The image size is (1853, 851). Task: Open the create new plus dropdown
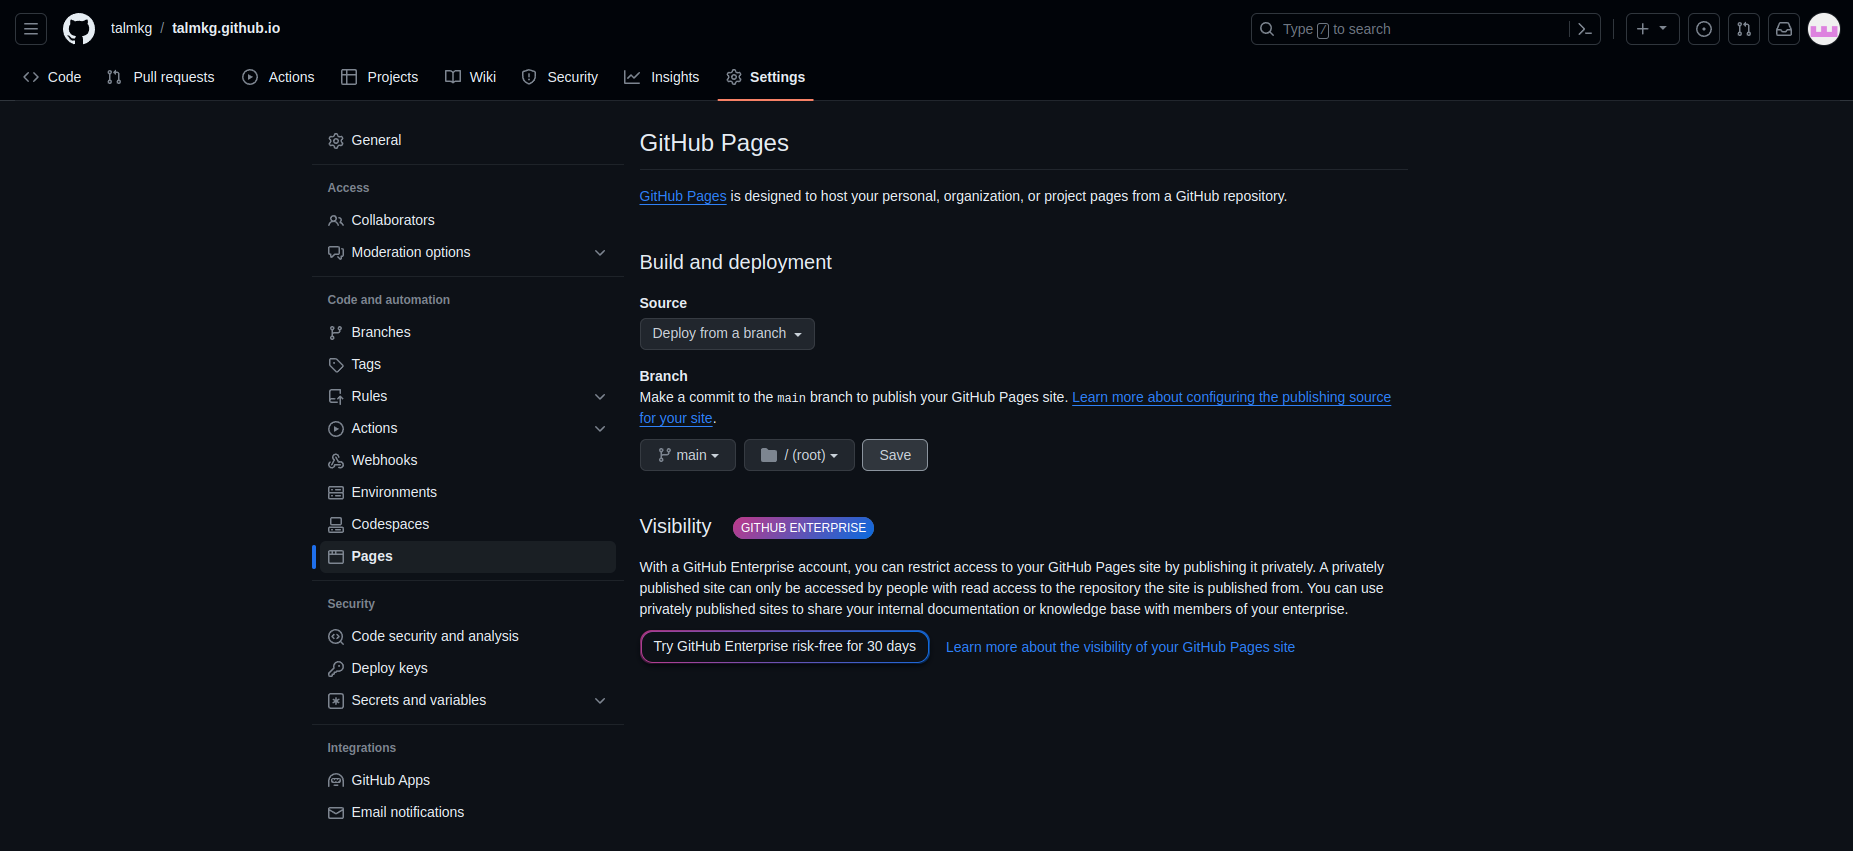pyautogui.click(x=1652, y=29)
